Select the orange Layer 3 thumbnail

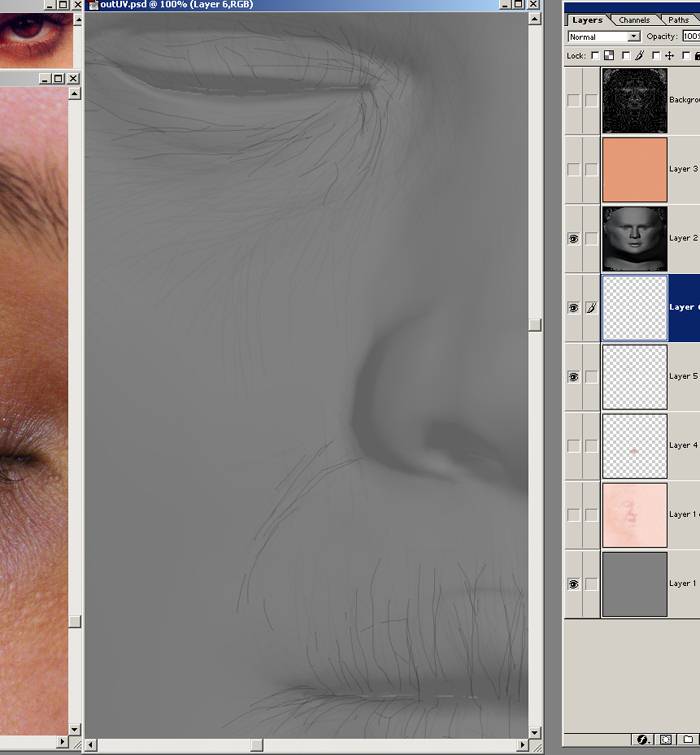634,169
